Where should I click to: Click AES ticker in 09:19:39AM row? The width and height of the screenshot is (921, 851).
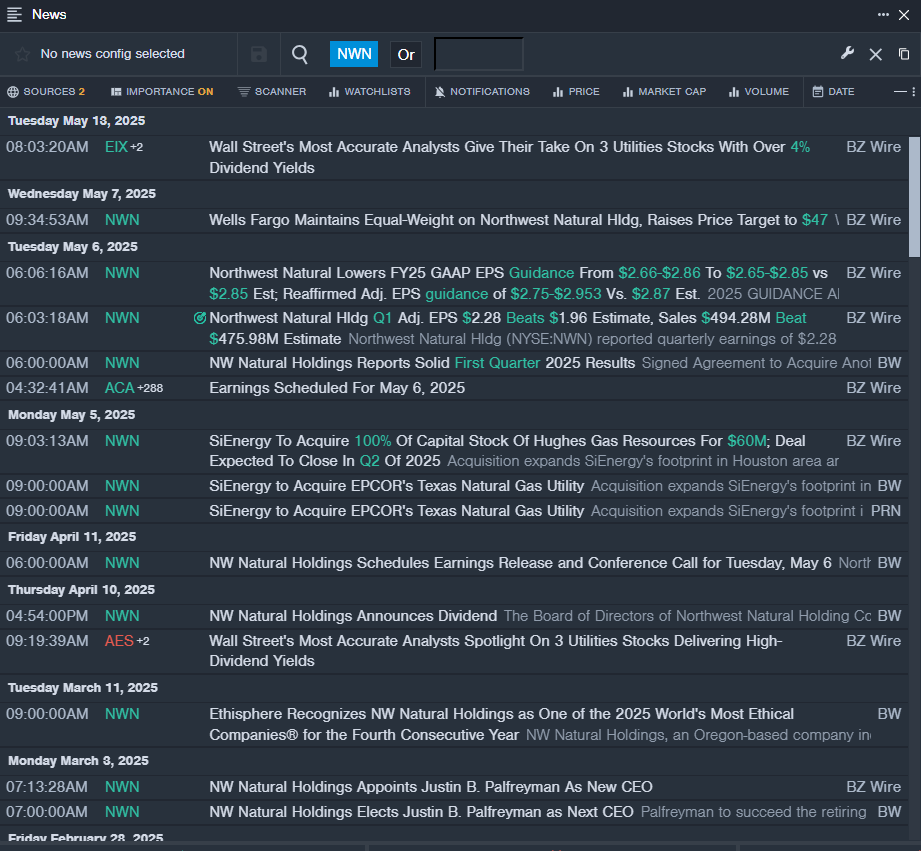coord(119,641)
